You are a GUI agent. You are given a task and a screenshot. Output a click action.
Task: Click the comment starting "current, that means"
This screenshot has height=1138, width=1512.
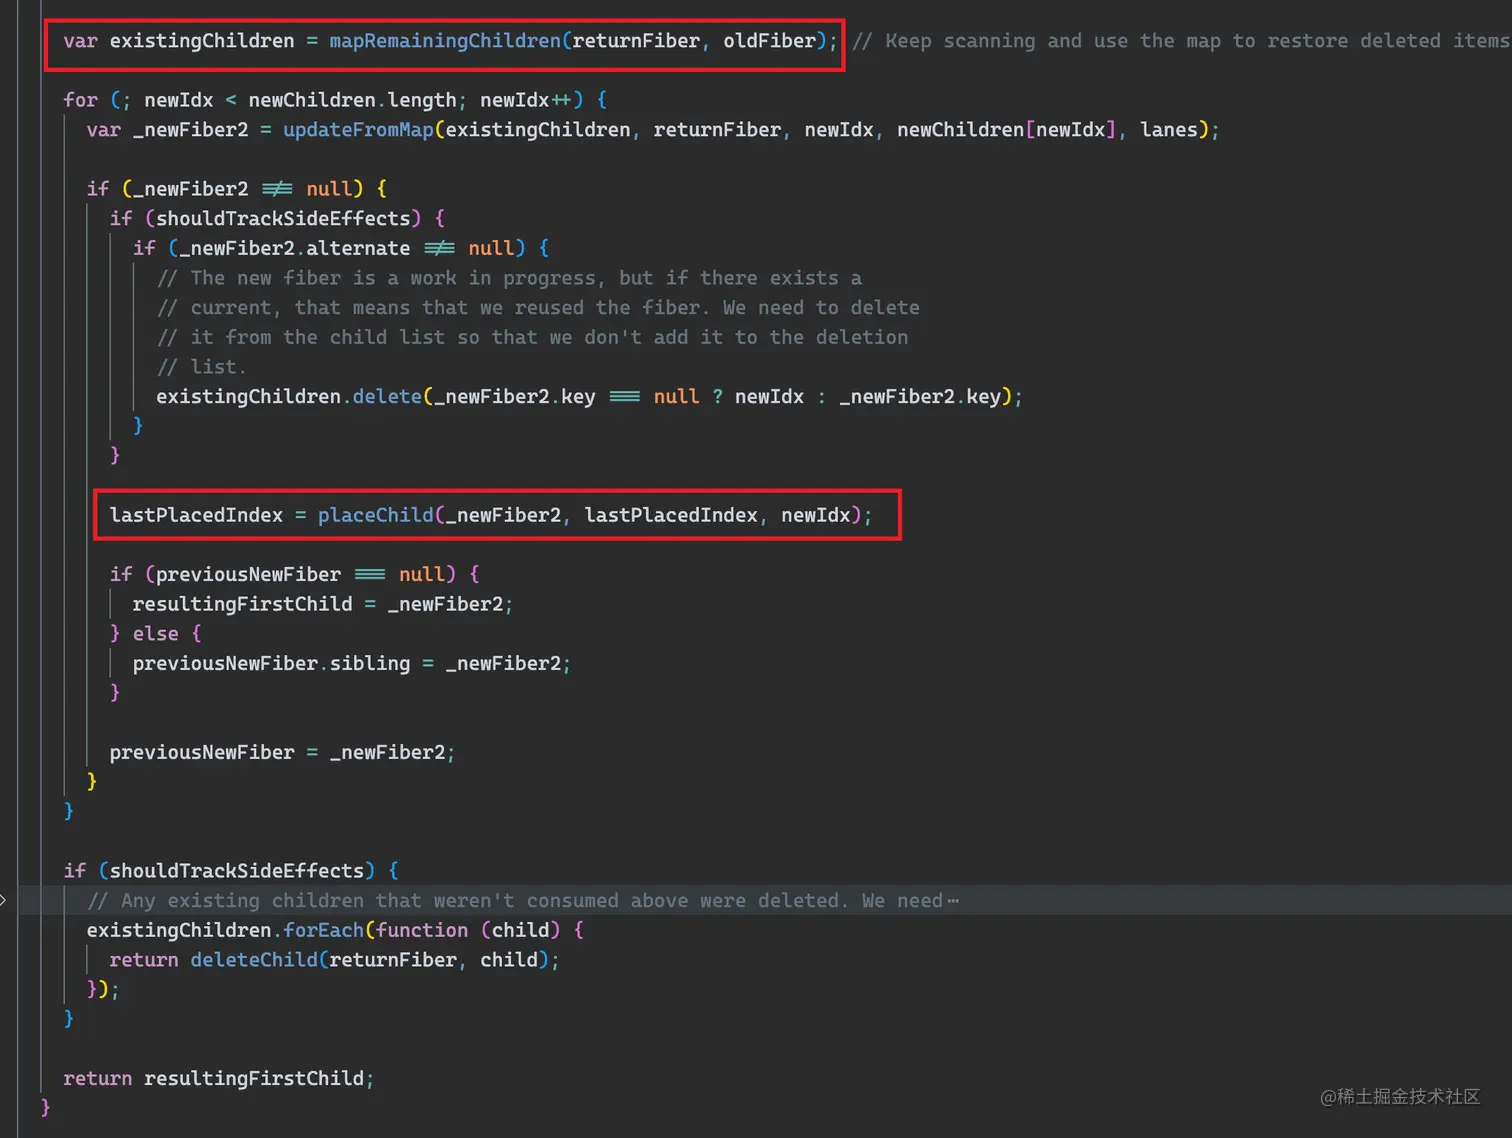(538, 308)
